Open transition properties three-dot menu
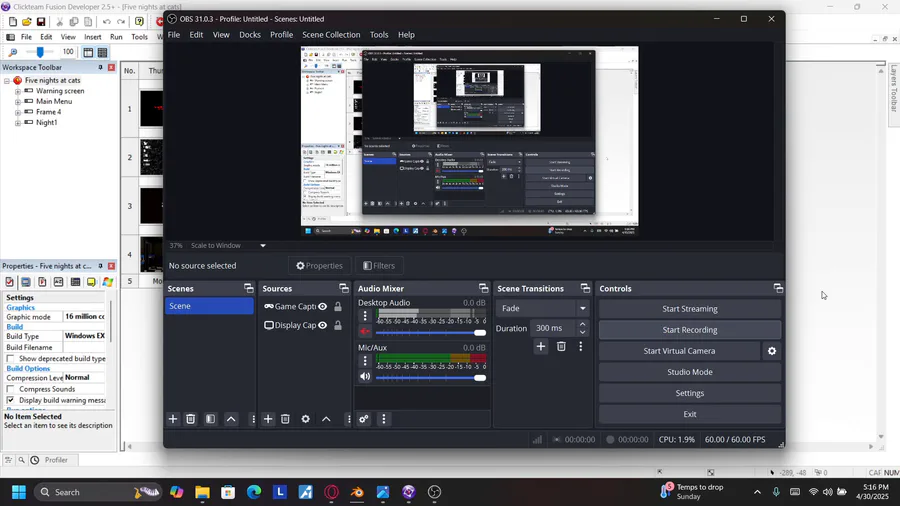This screenshot has height=506, width=900. tap(581, 347)
